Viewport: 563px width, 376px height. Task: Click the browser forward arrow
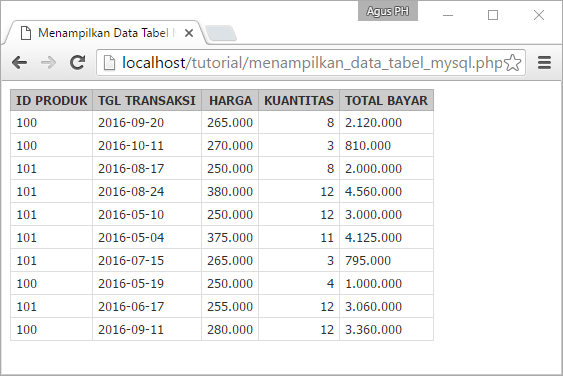(x=48, y=62)
